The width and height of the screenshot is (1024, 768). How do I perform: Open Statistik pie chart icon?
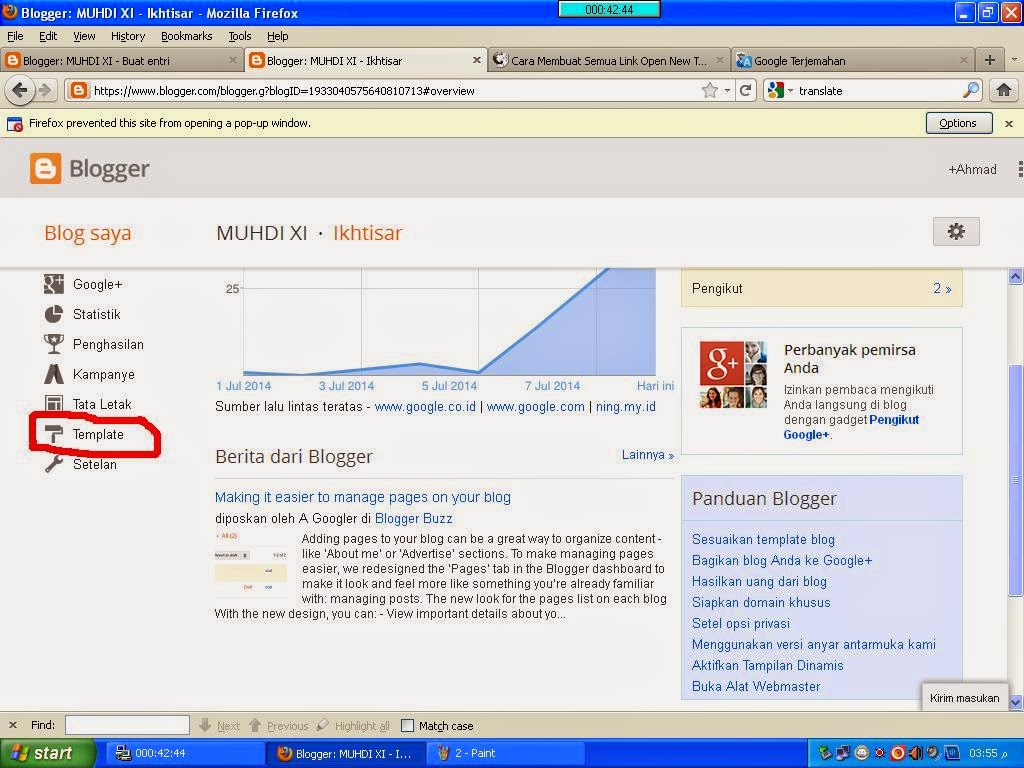point(54,314)
